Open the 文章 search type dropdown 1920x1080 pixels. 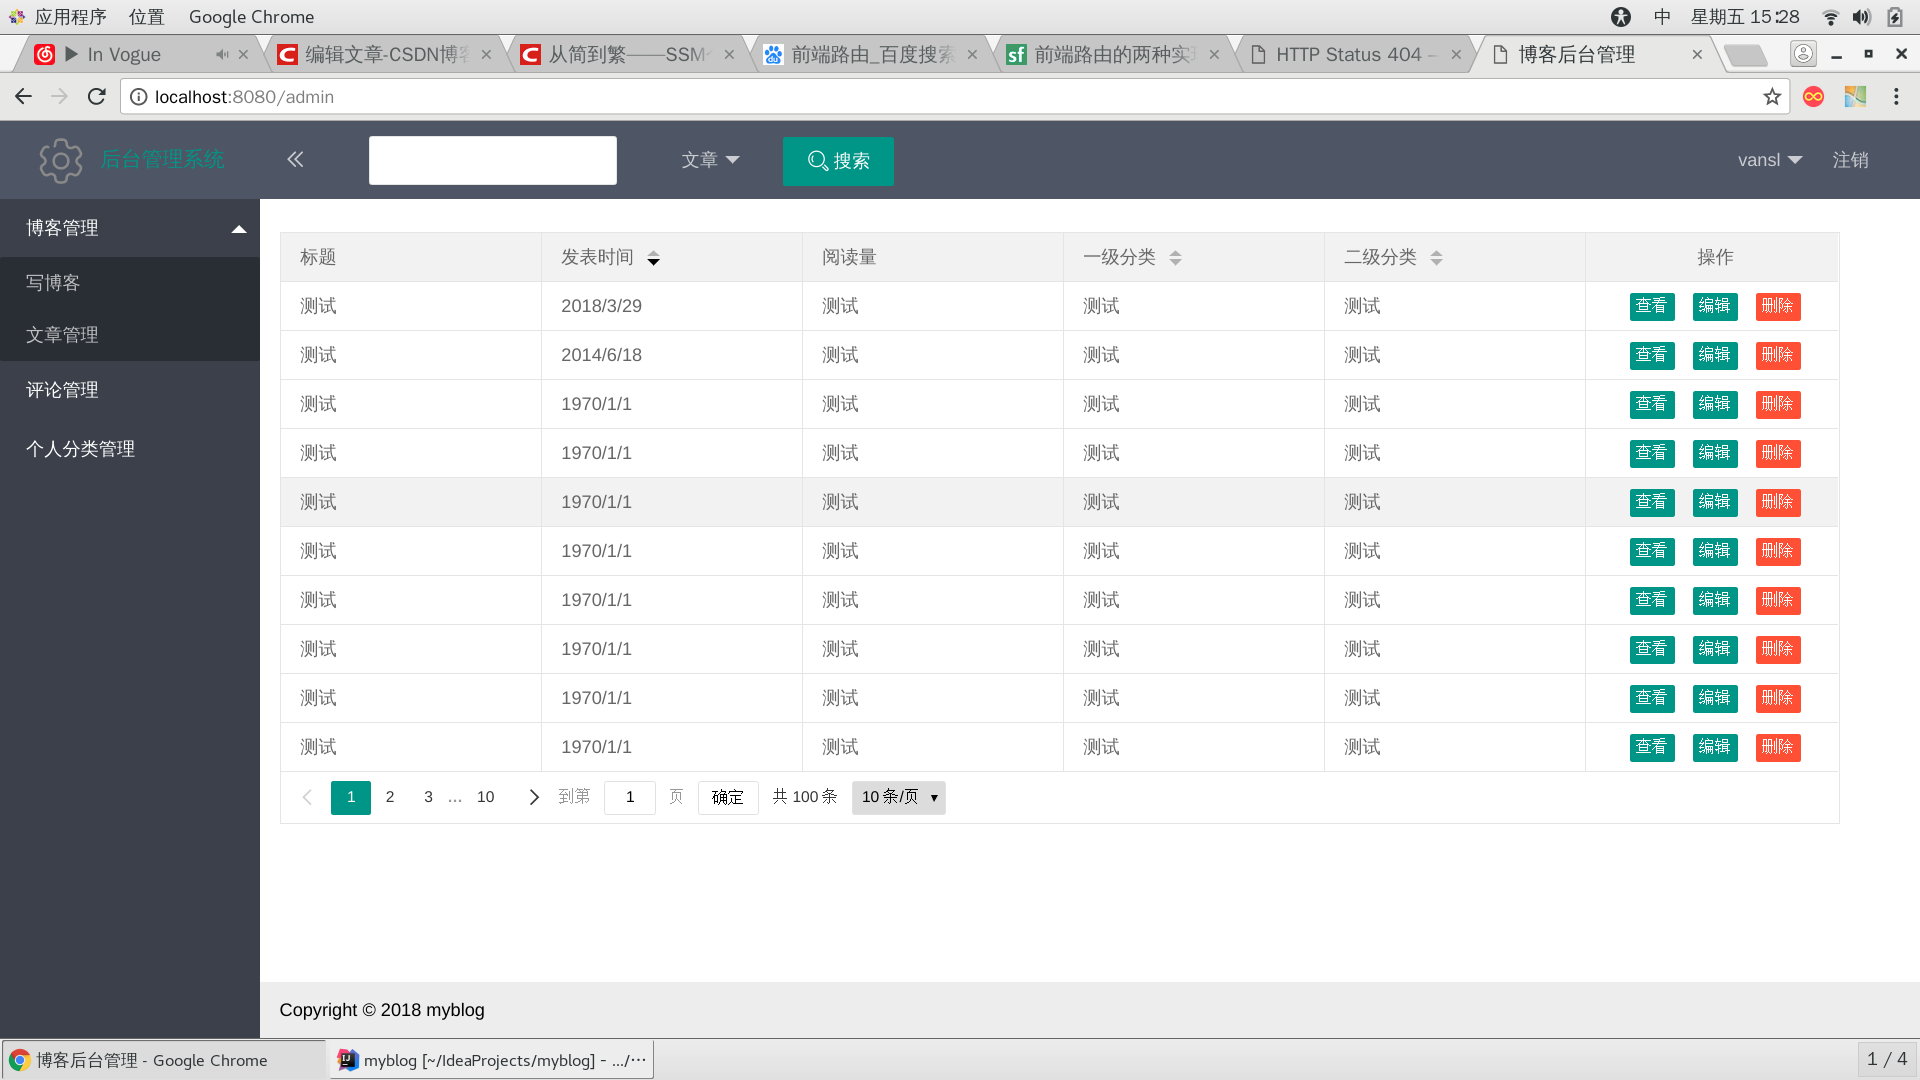coord(711,160)
